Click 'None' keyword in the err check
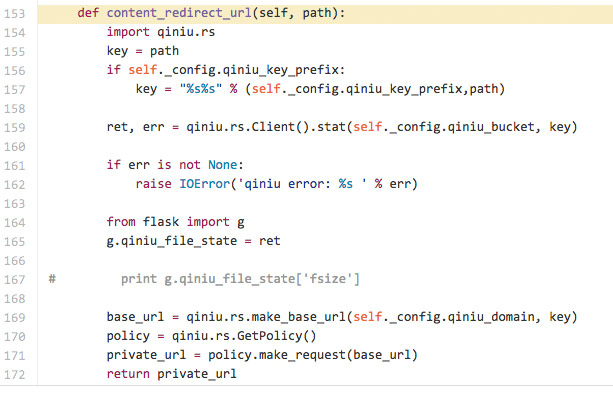Image resolution: width=613 pixels, height=395 pixels. pyautogui.click(x=222, y=165)
